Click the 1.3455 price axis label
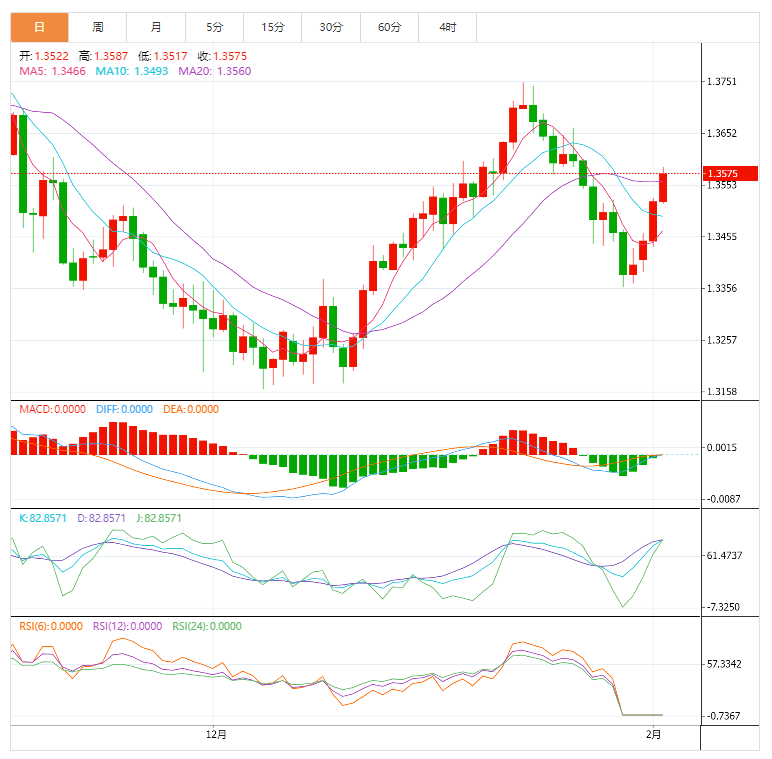The height and width of the screenshot is (759, 772). (722, 237)
